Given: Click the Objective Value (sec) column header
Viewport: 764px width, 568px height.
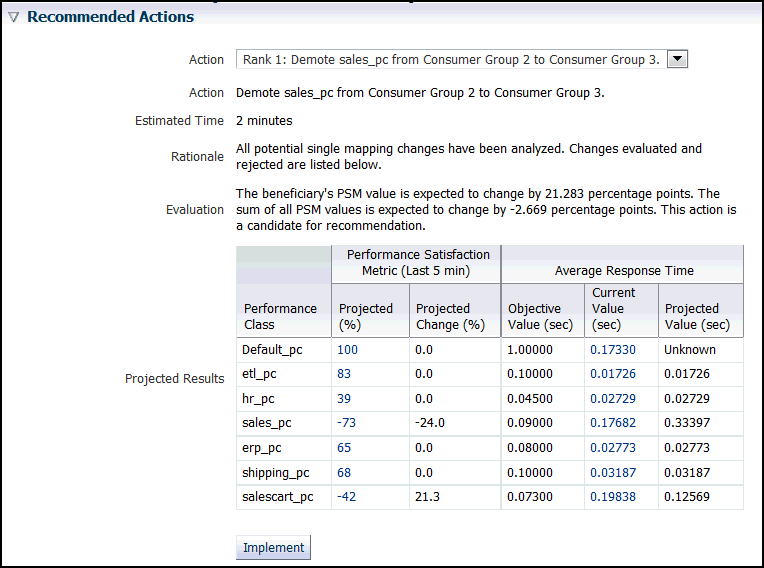Looking at the screenshot, I should (x=543, y=310).
